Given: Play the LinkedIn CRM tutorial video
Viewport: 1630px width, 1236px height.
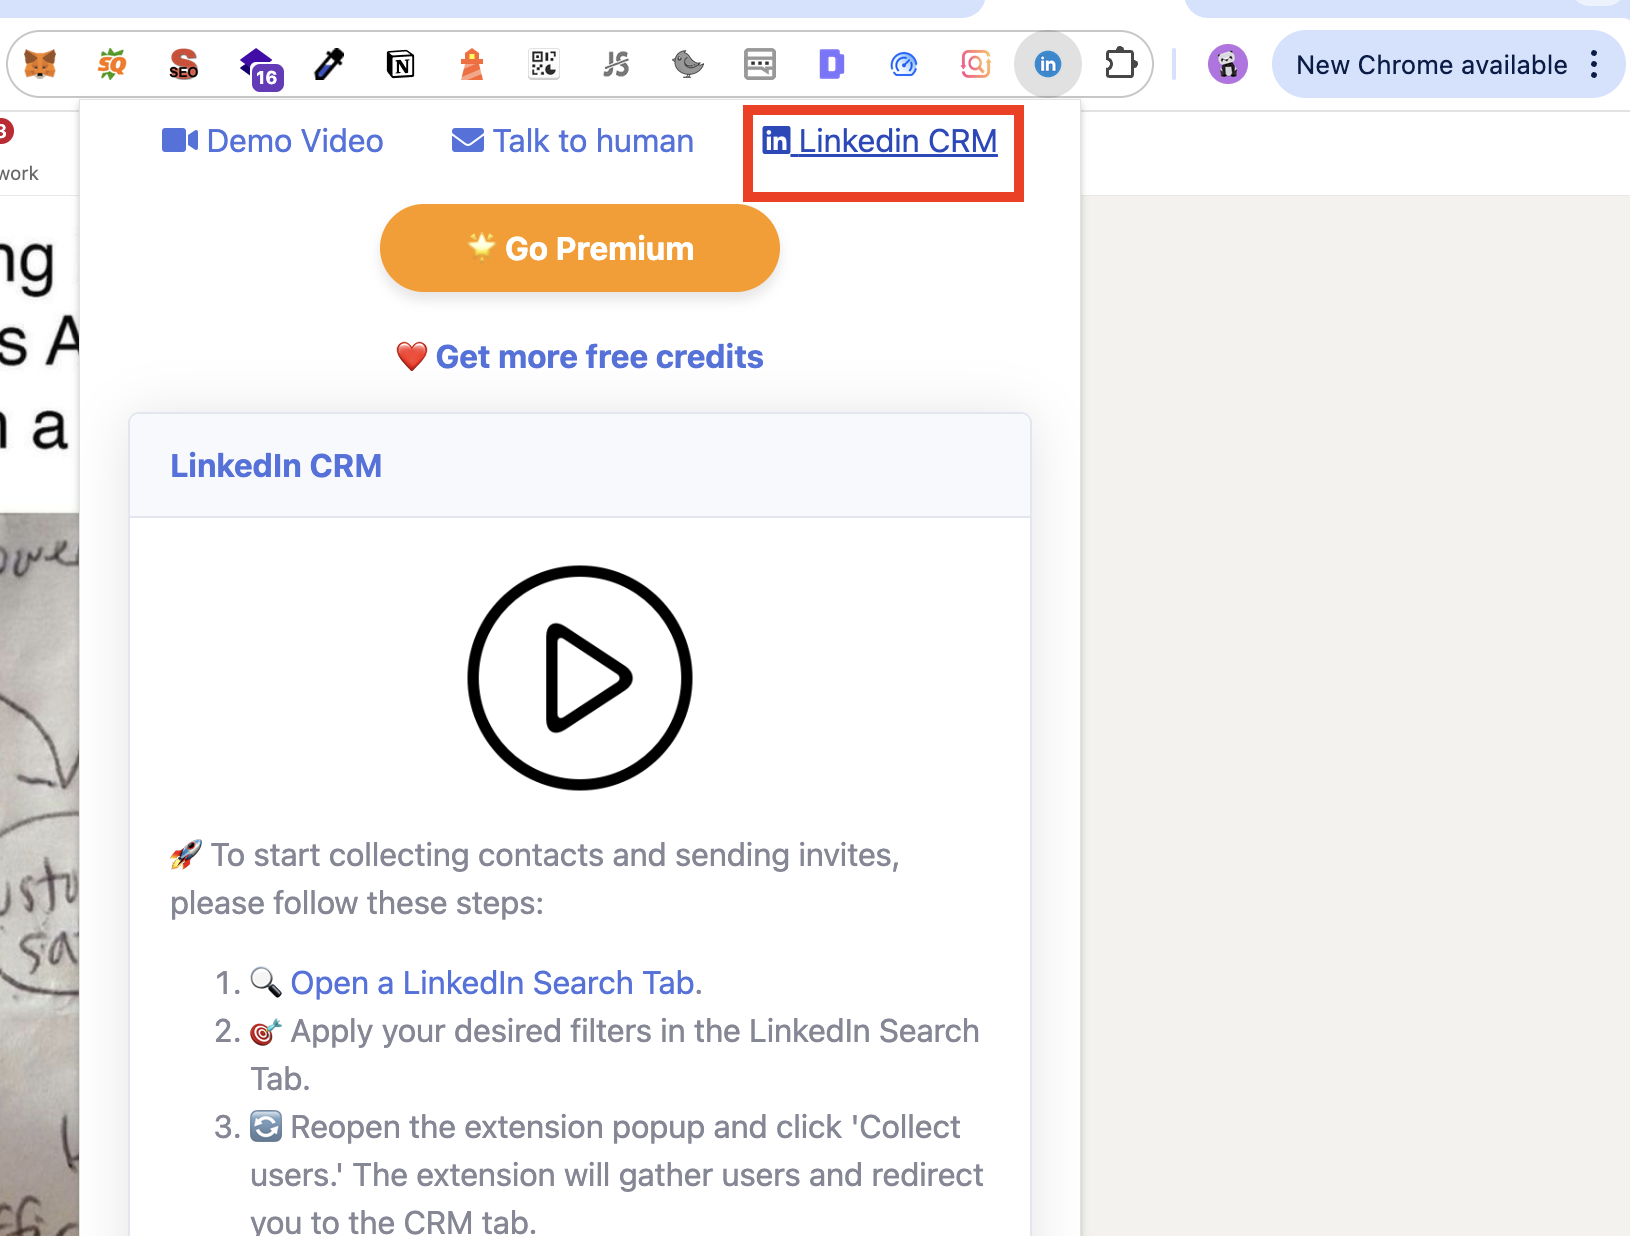Looking at the screenshot, I should point(580,678).
